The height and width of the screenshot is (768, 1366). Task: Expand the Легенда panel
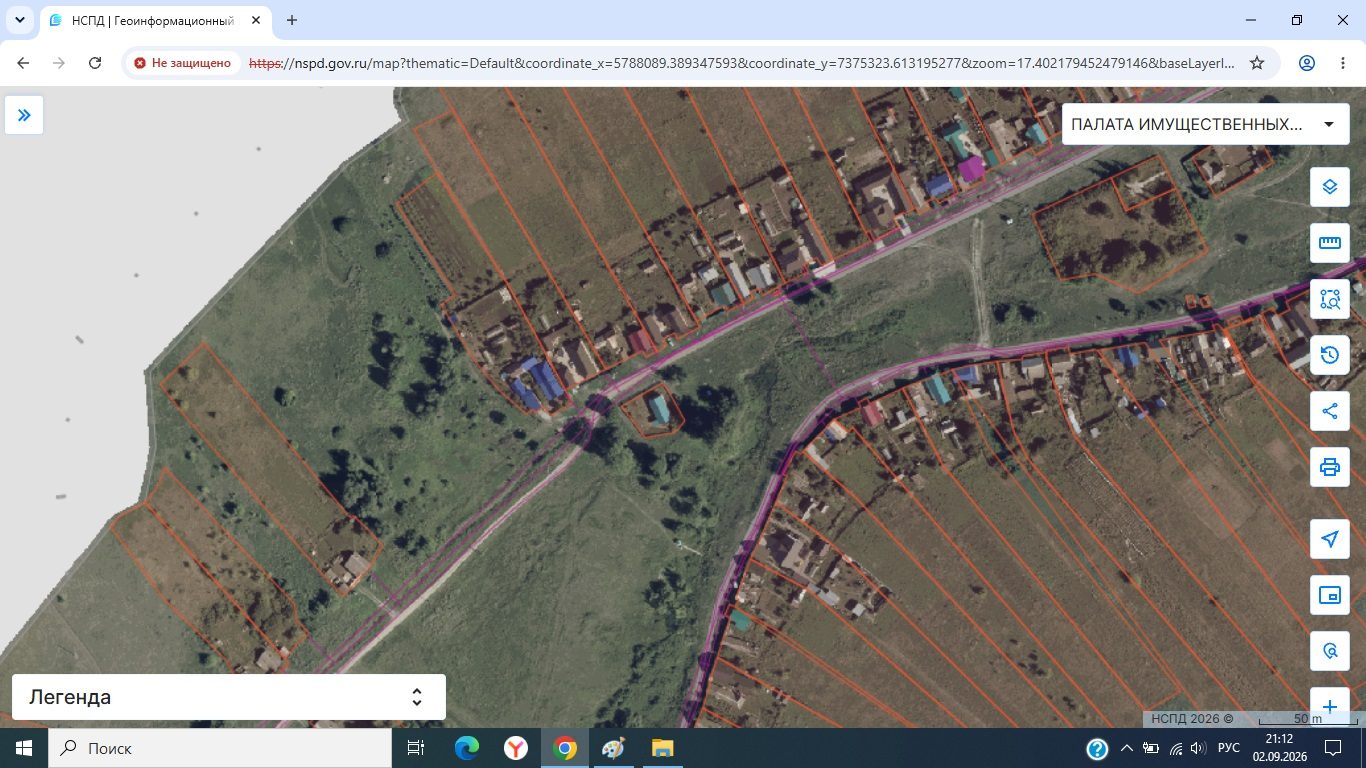229,697
